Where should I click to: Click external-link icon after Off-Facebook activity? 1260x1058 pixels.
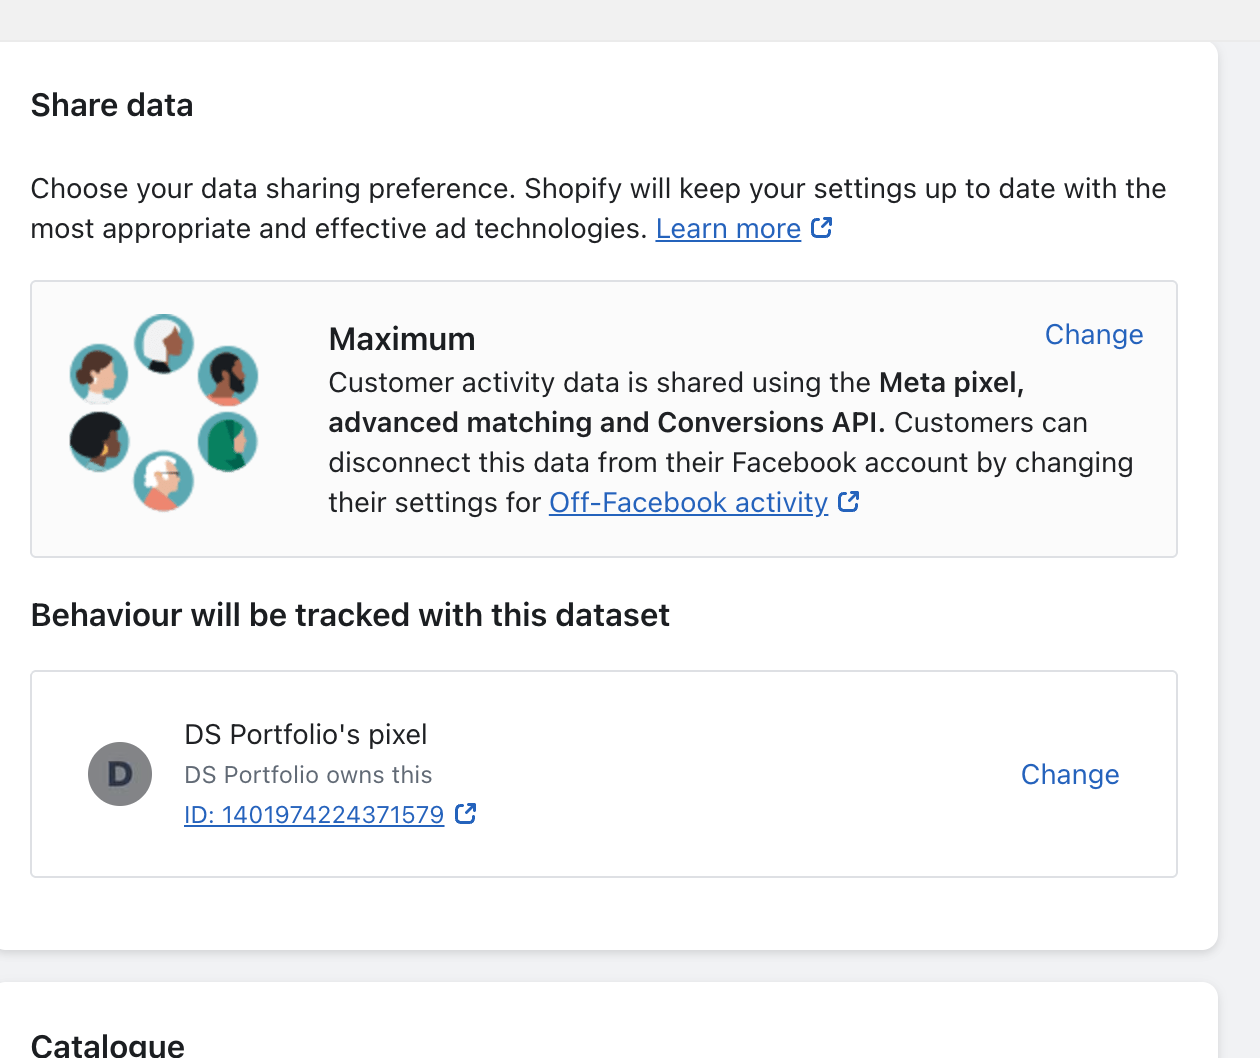(849, 502)
